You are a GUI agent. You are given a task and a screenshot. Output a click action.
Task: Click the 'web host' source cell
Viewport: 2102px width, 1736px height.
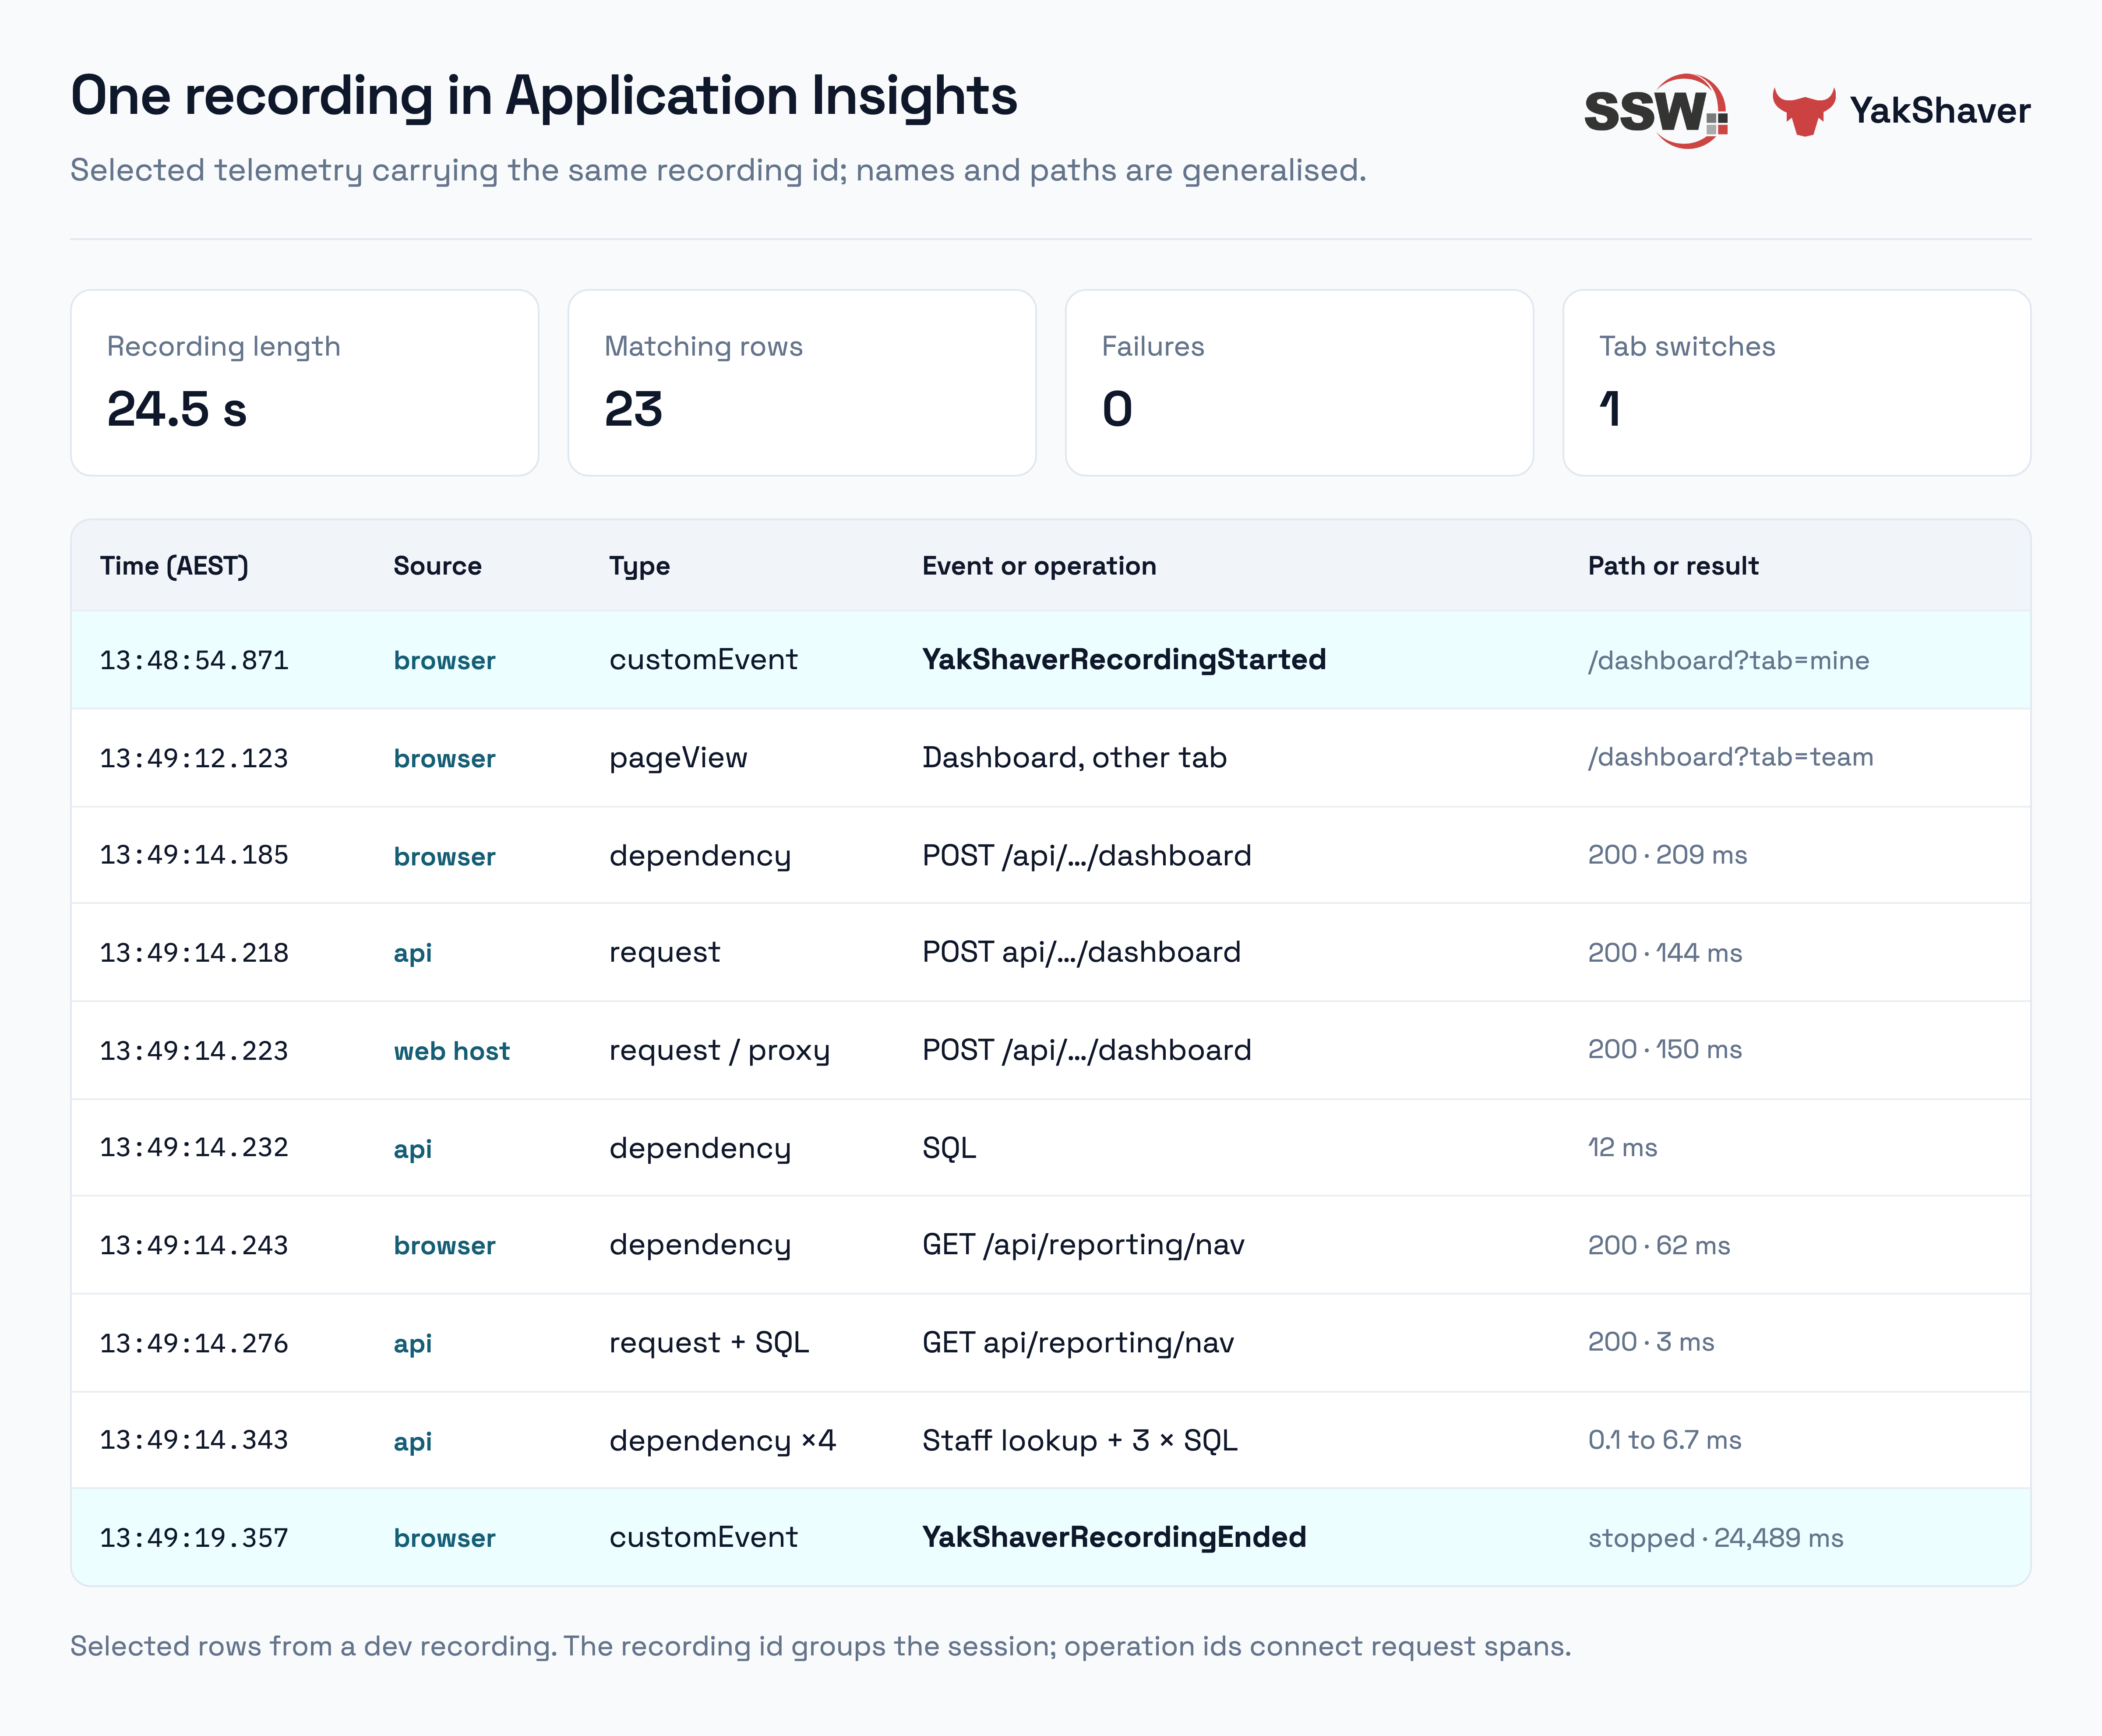[x=452, y=1051]
